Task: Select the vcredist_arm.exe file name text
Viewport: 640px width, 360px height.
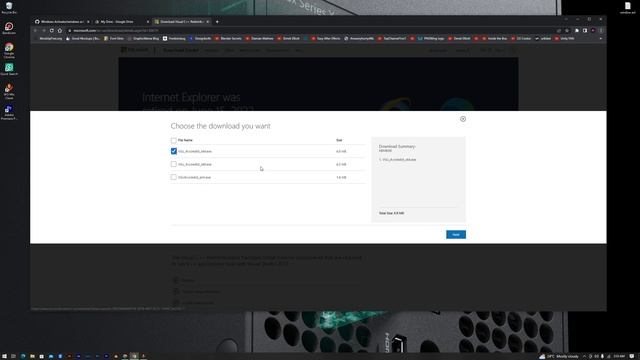Action: (x=194, y=178)
